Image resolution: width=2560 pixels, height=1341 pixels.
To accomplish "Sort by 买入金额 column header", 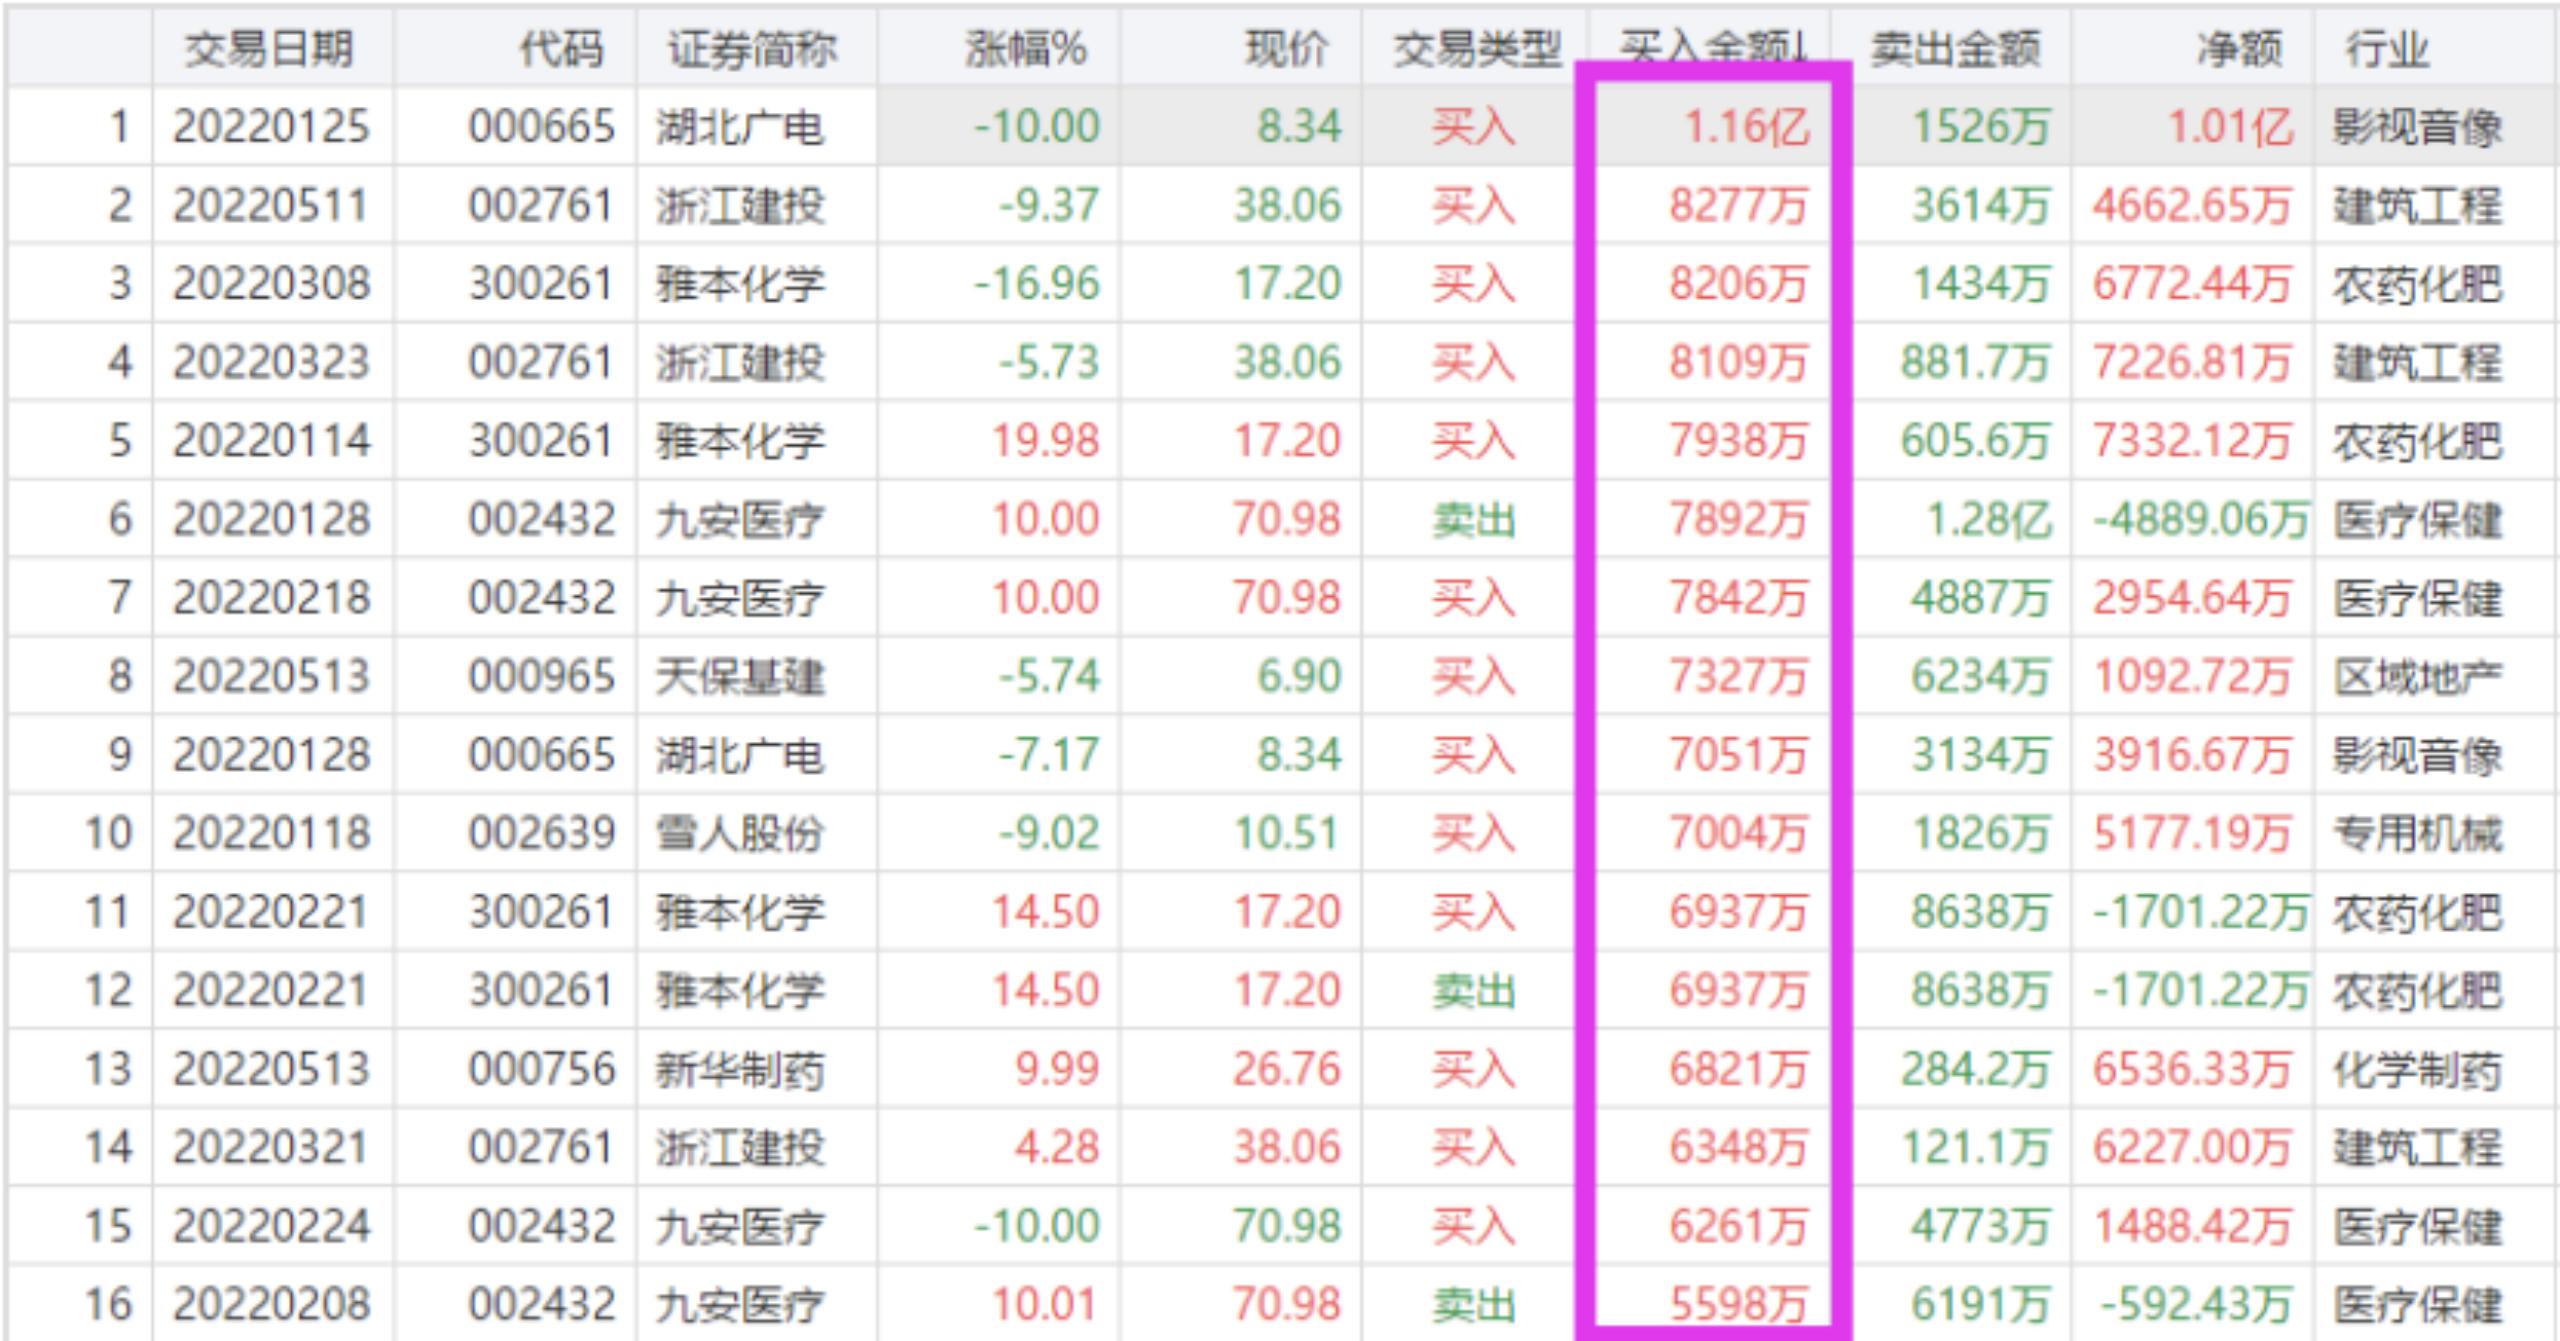I will pyautogui.click(x=1714, y=46).
